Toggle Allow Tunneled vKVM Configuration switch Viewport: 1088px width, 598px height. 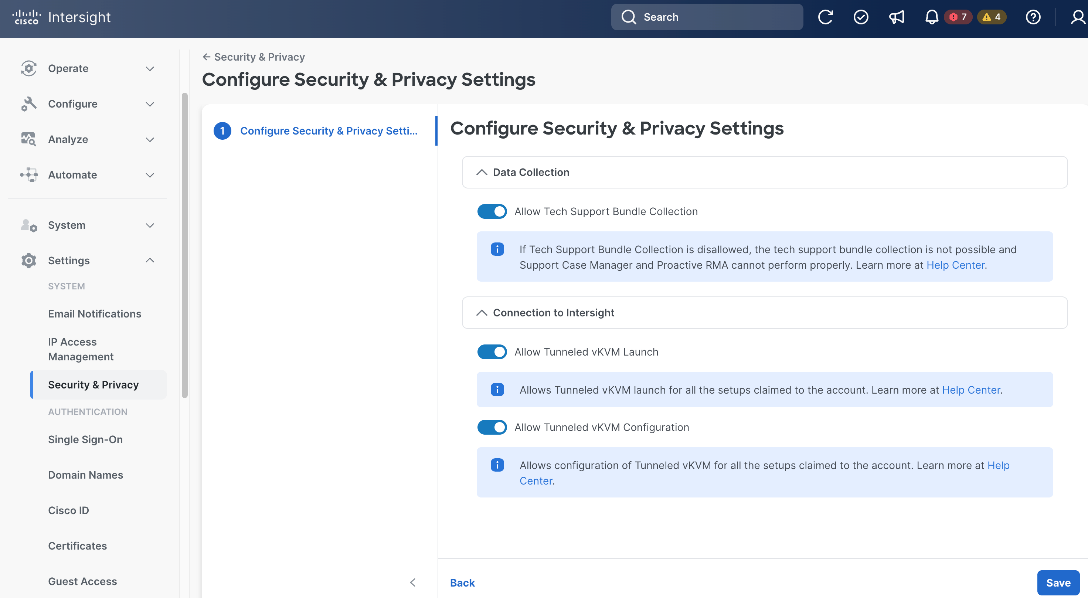click(492, 427)
